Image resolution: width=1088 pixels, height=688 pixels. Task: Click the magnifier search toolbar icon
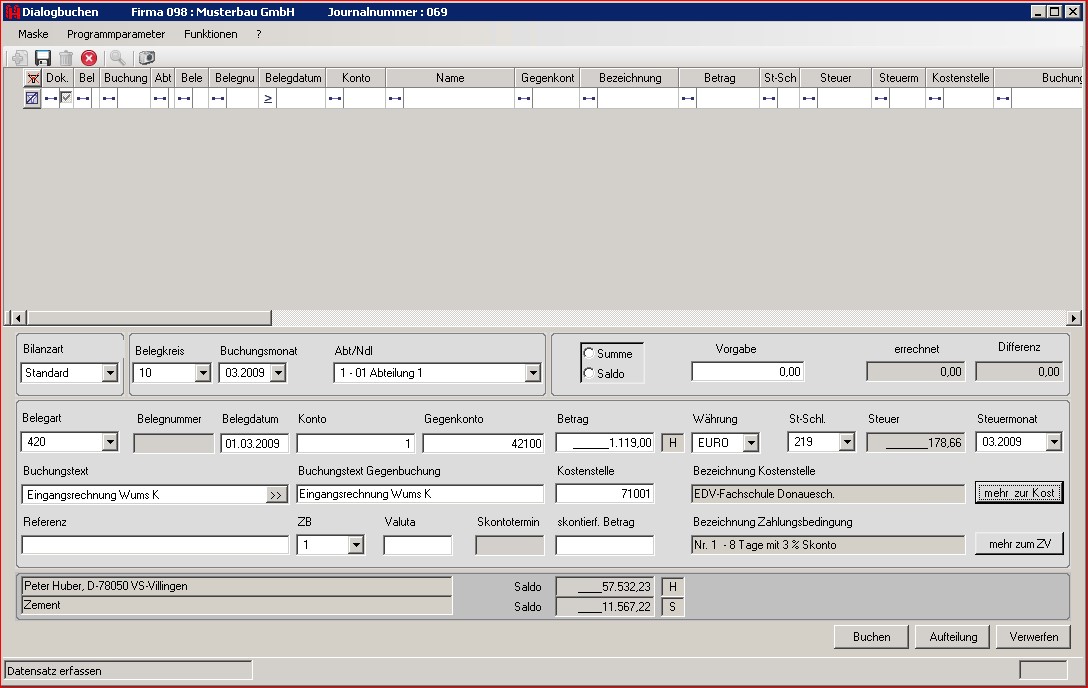coord(118,59)
